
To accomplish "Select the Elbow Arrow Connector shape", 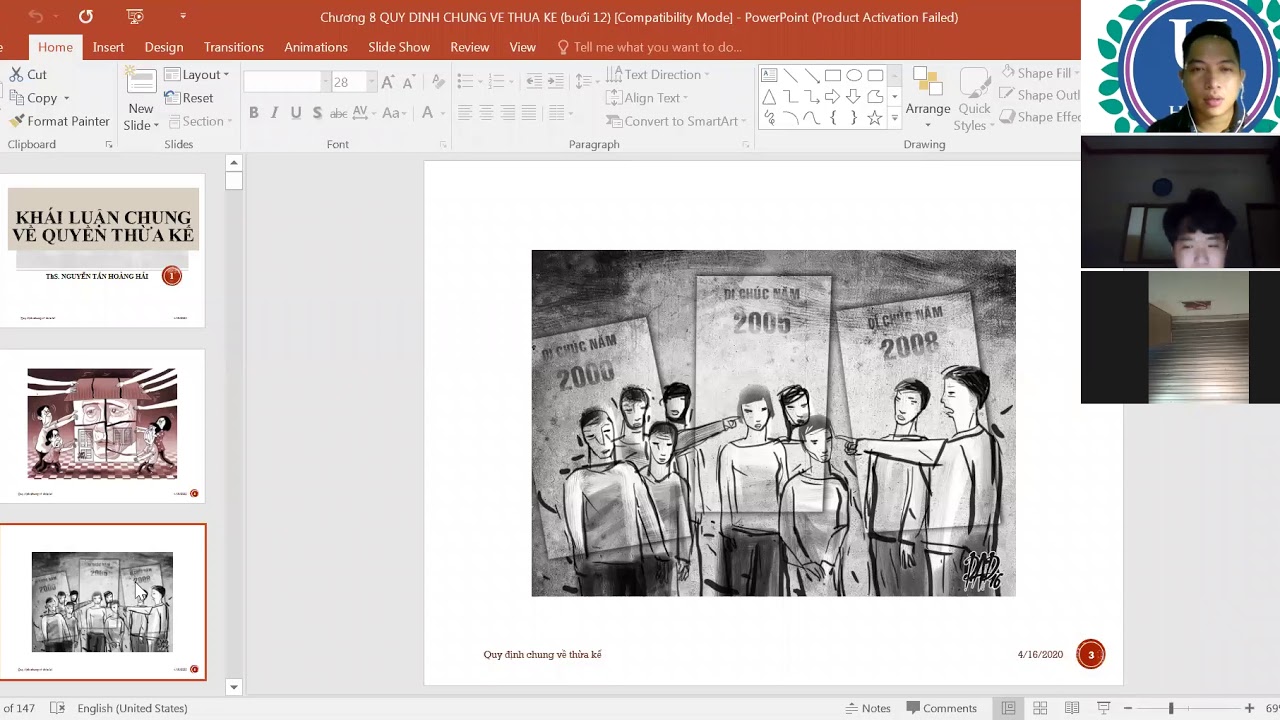I will pos(811,97).
